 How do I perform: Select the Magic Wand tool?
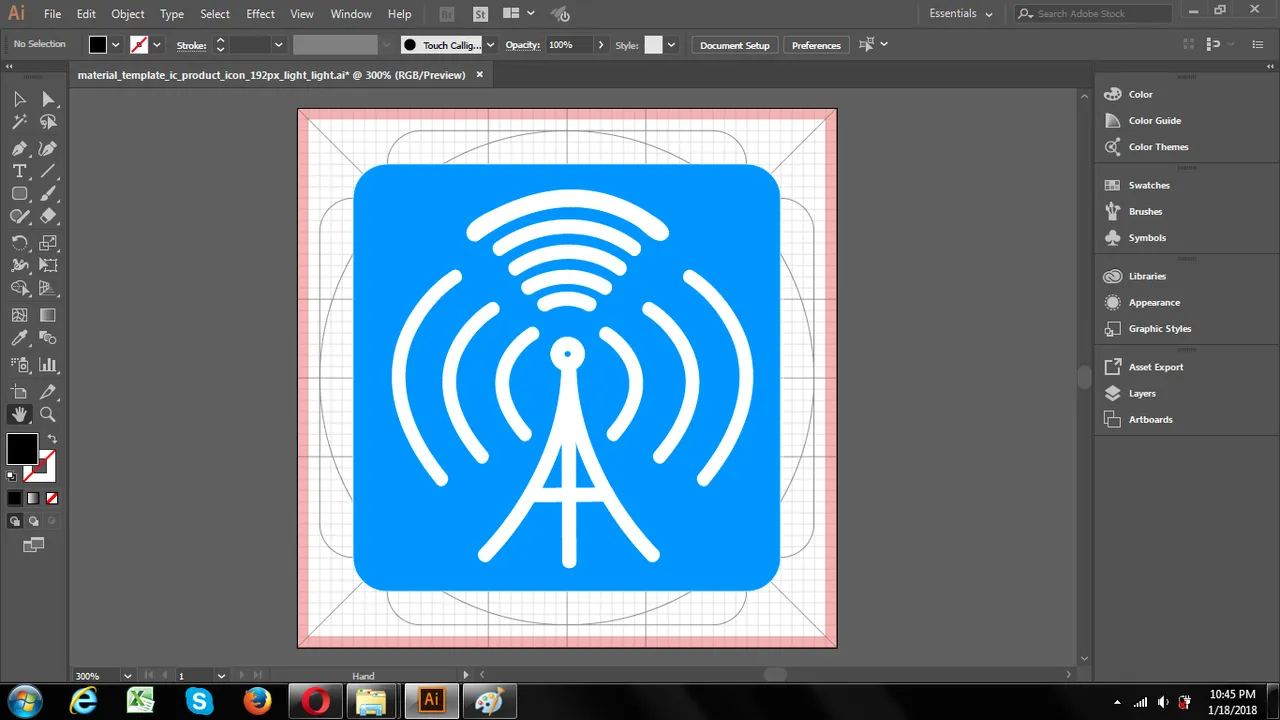point(19,122)
